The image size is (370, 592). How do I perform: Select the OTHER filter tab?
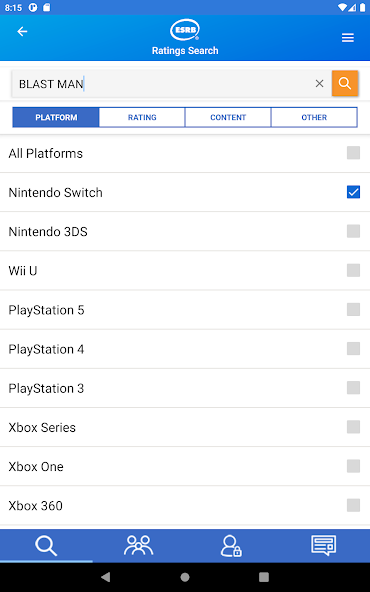click(x=314, y=117)
